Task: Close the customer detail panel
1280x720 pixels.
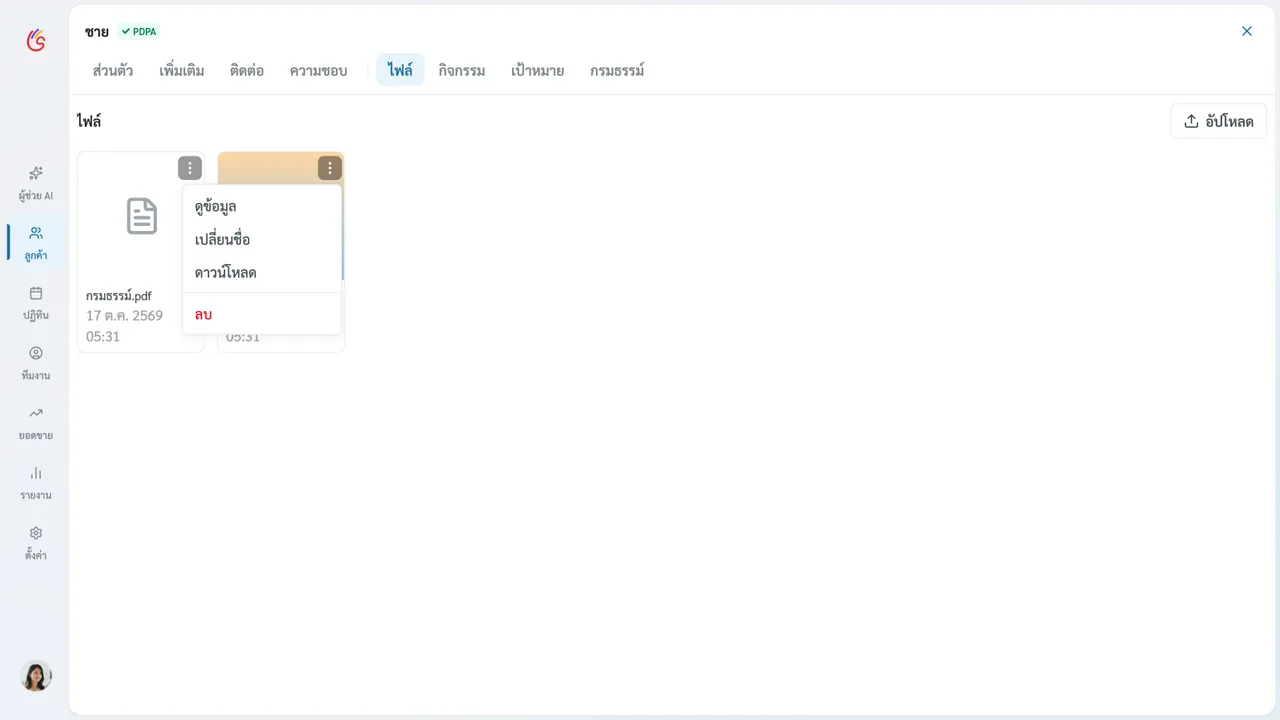Action: pos(1247,31)
